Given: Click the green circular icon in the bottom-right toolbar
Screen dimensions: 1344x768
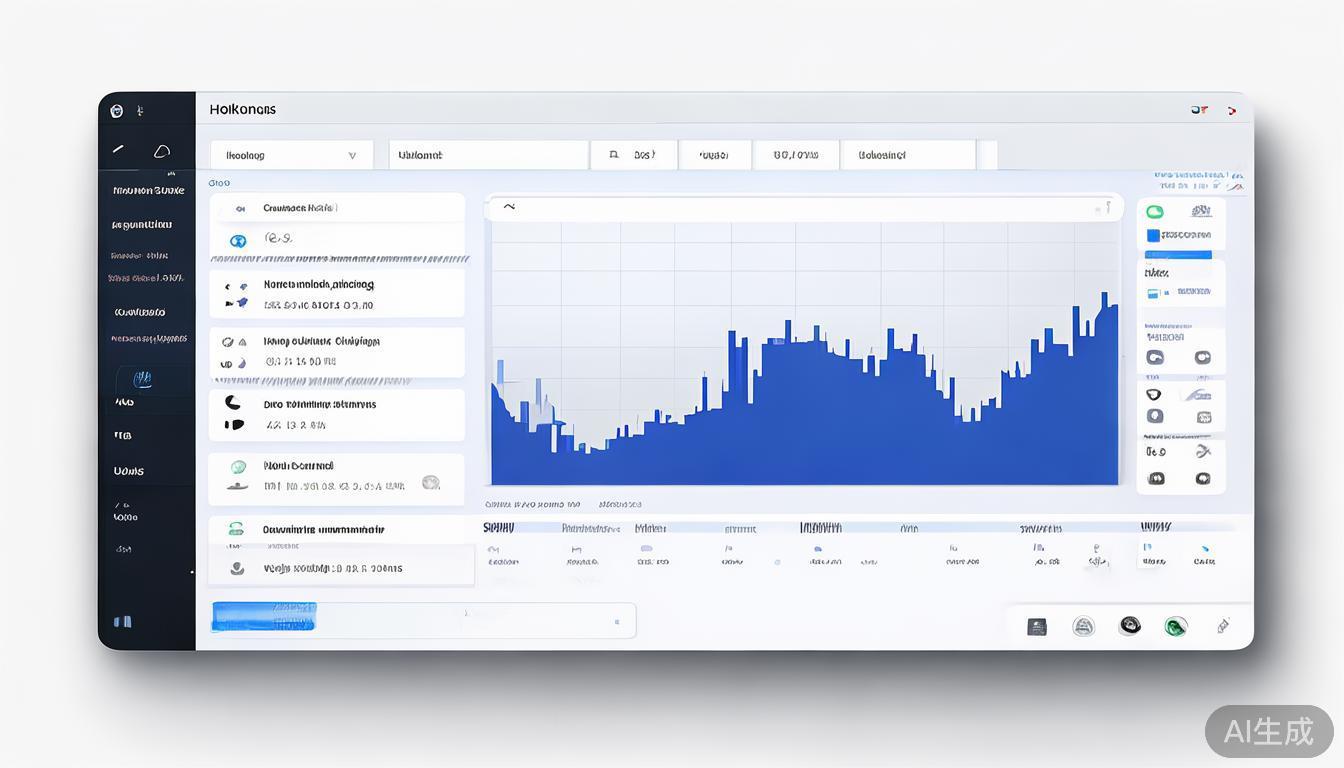Looking at the screenshot, I should [1176, 626].
